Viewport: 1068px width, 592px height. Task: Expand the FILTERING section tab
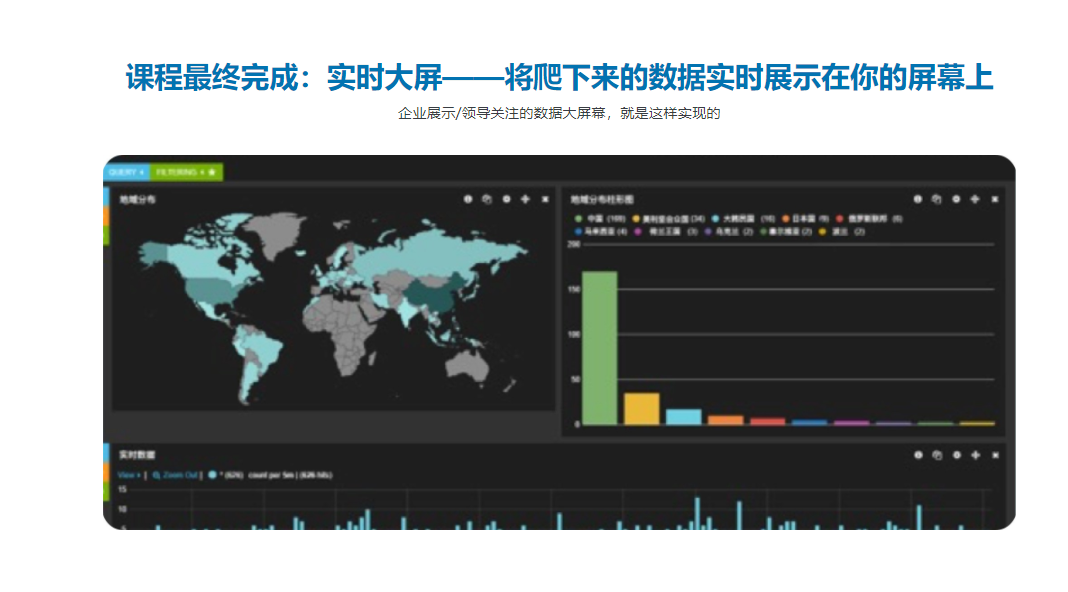(186, 172)
